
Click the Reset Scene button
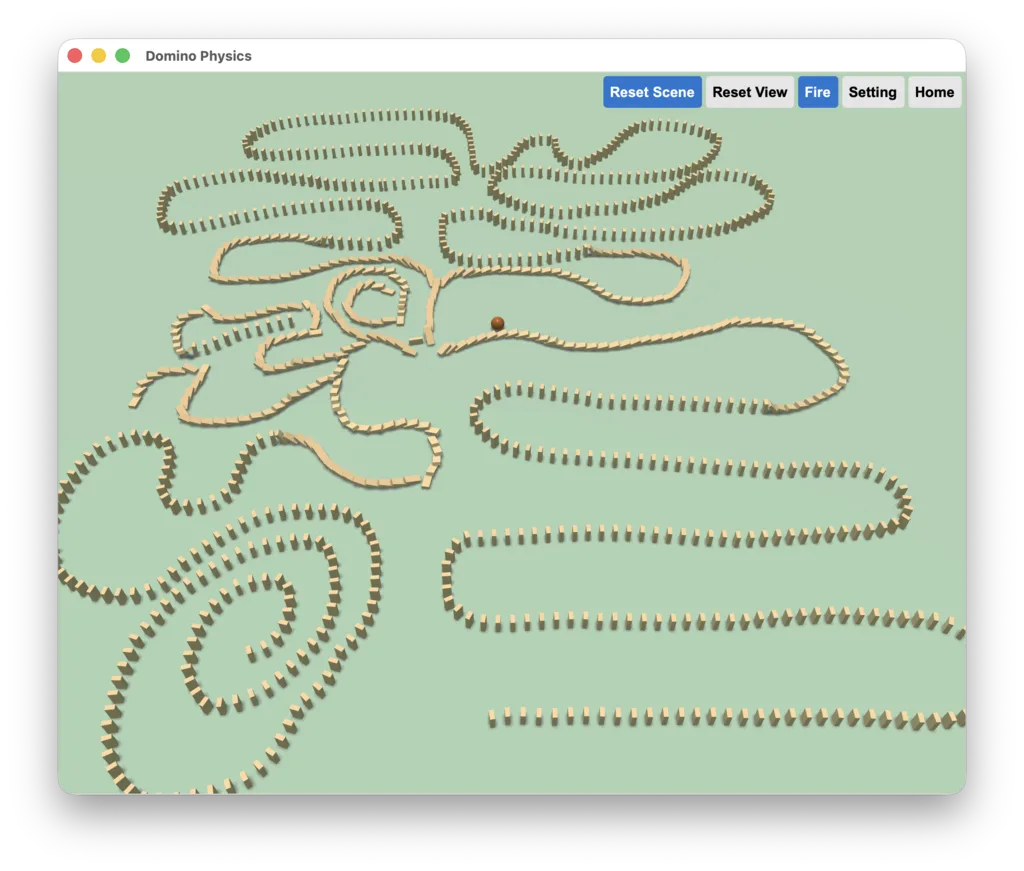tap(652, 92)
